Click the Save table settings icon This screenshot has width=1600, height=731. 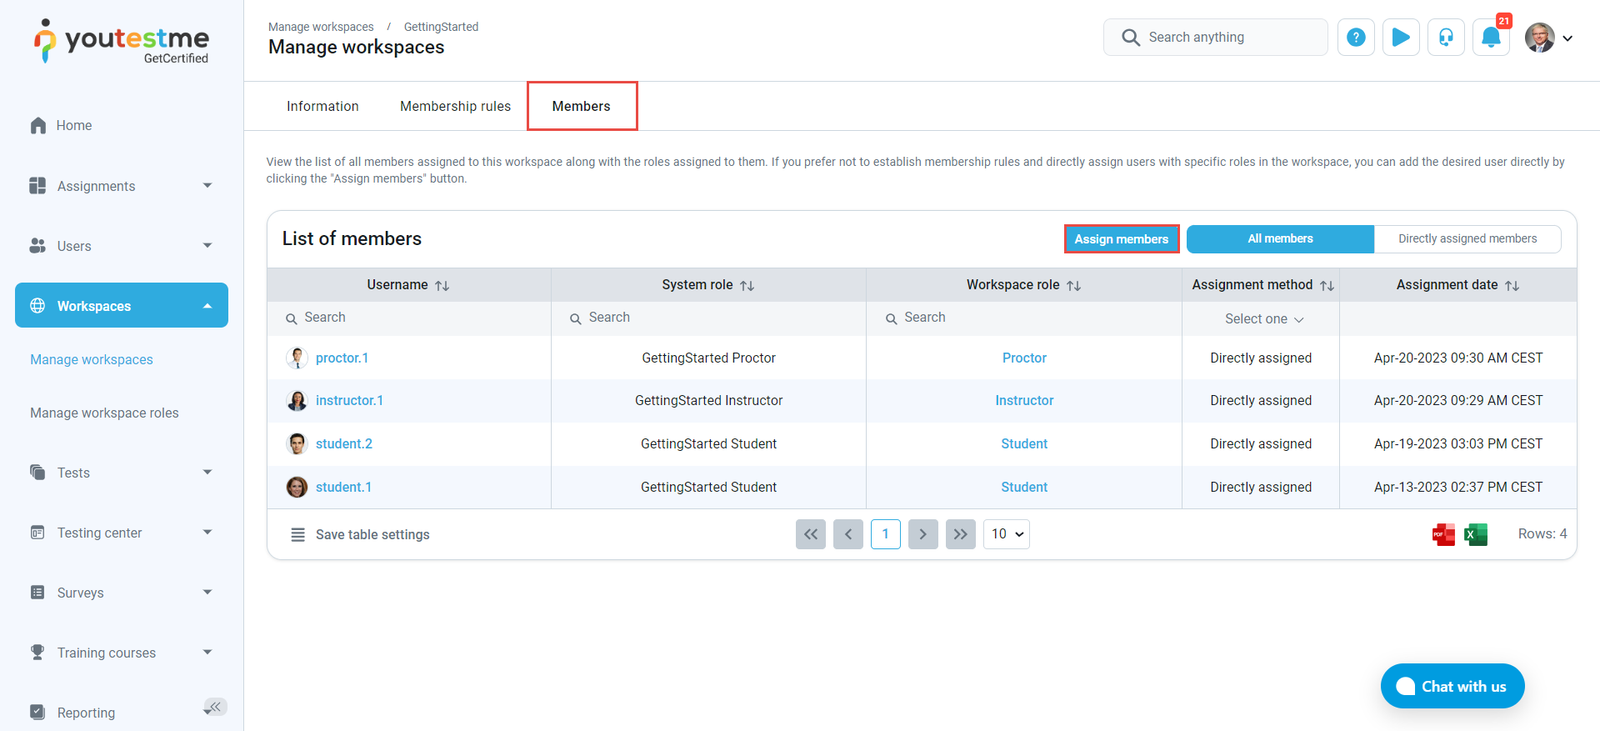pyautogui.click(x=298, y=535)
